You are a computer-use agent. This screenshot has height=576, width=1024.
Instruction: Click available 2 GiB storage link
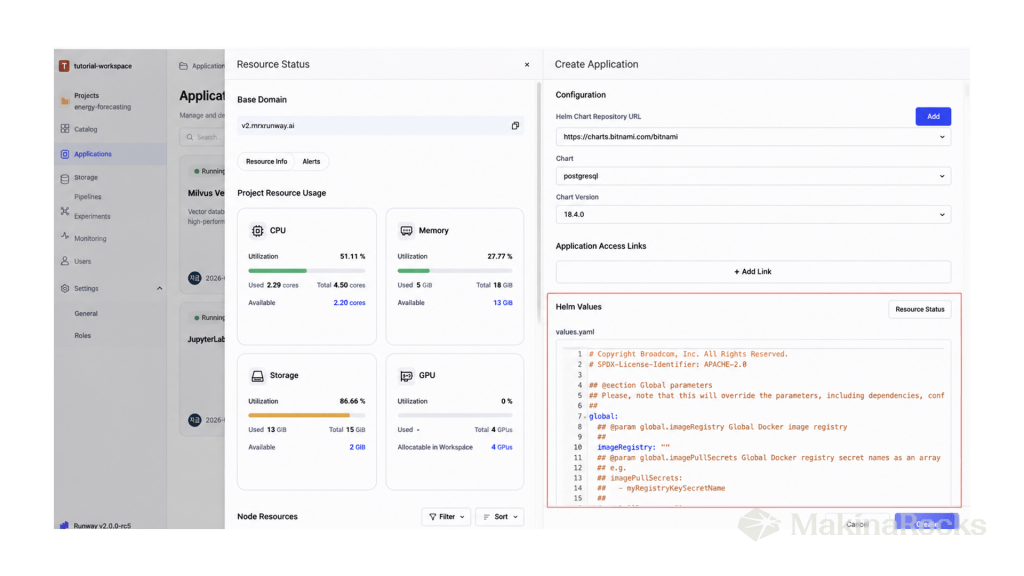click(x=357, y=447)
